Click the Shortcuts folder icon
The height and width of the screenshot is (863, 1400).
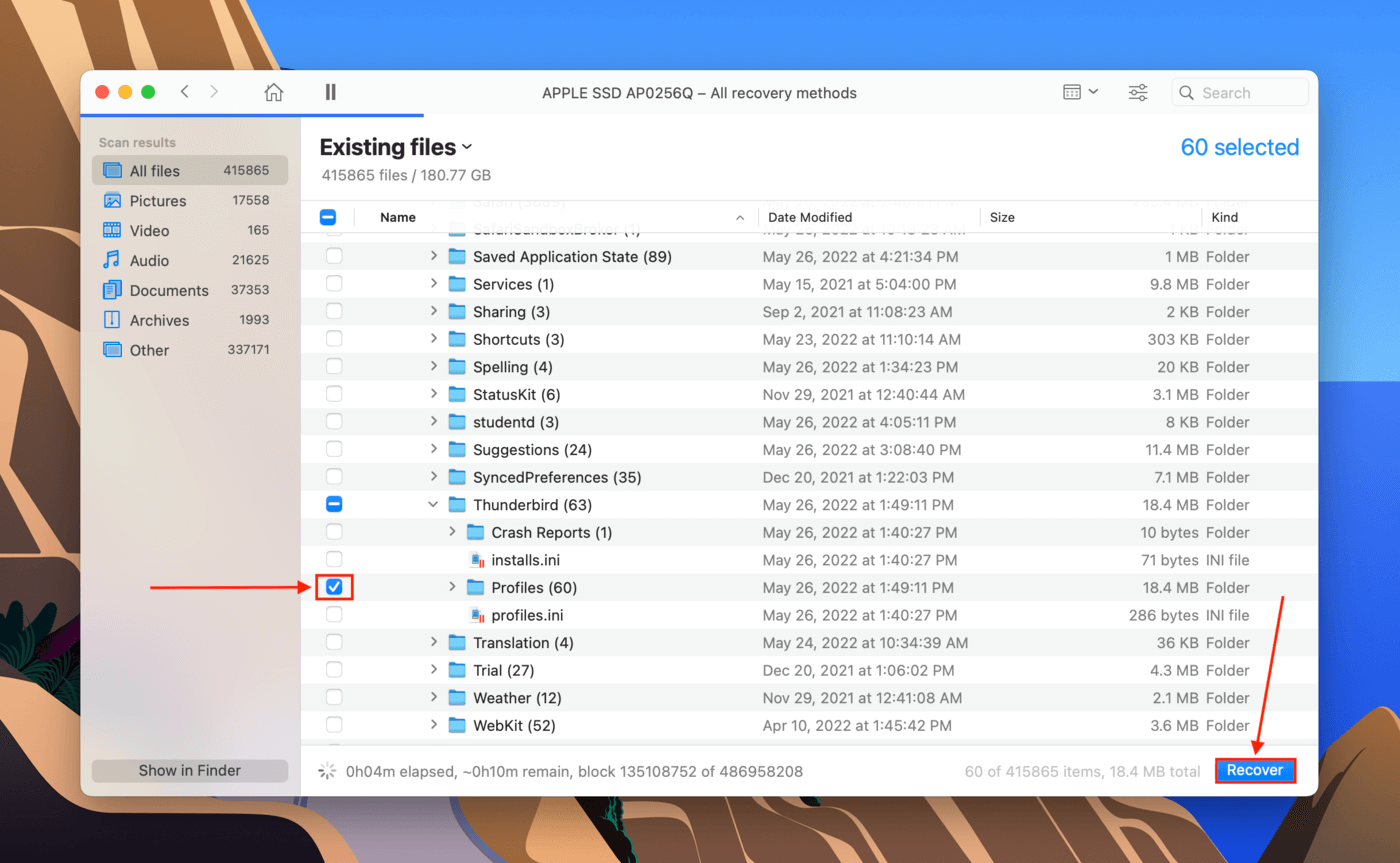click(457, 339)
